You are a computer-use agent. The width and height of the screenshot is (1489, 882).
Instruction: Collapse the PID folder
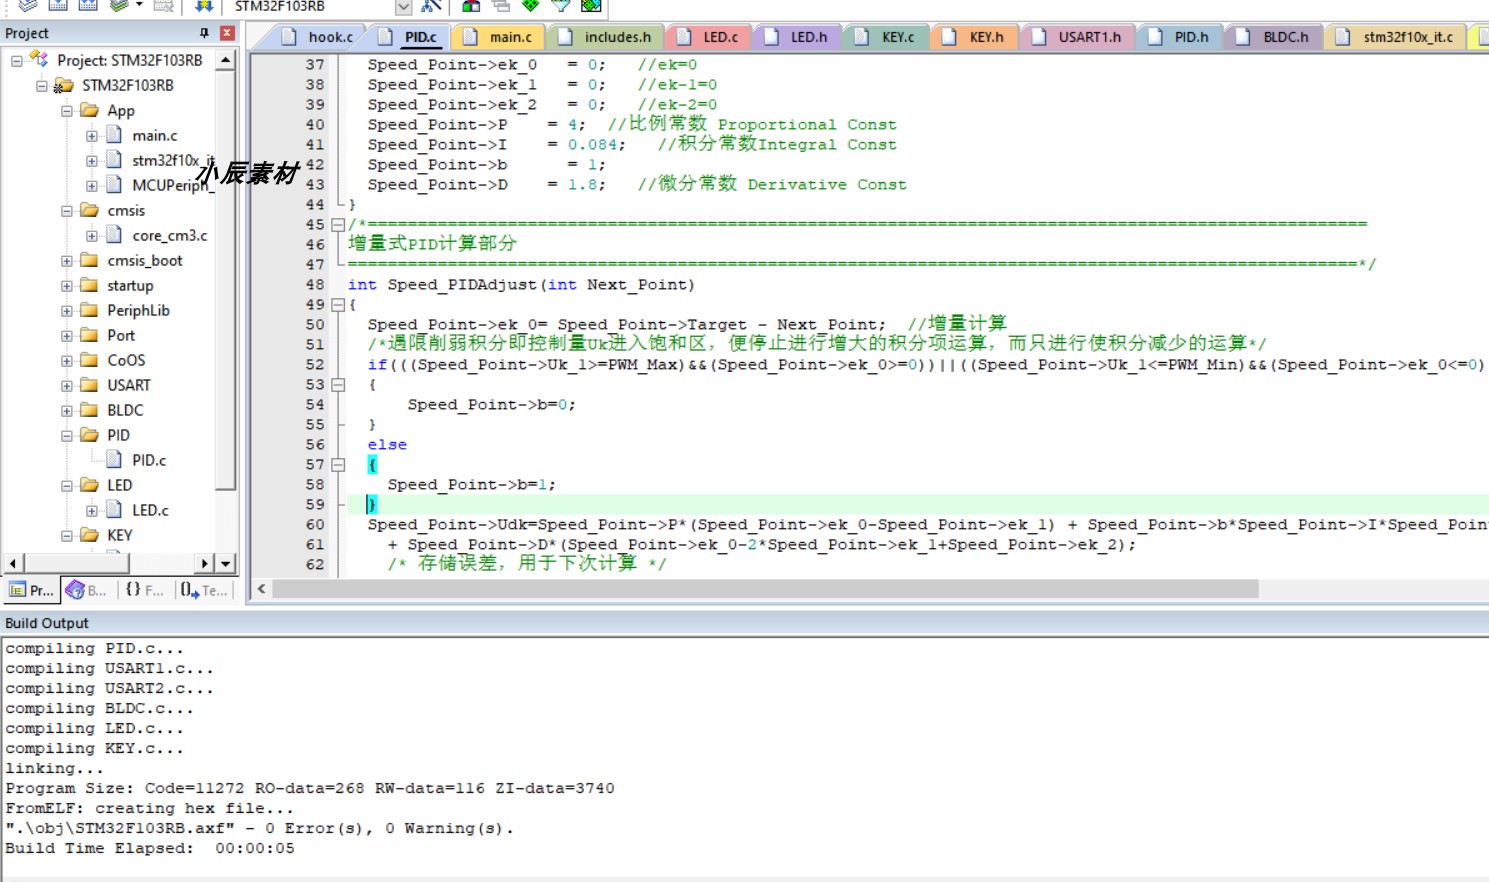click(67, 436)
